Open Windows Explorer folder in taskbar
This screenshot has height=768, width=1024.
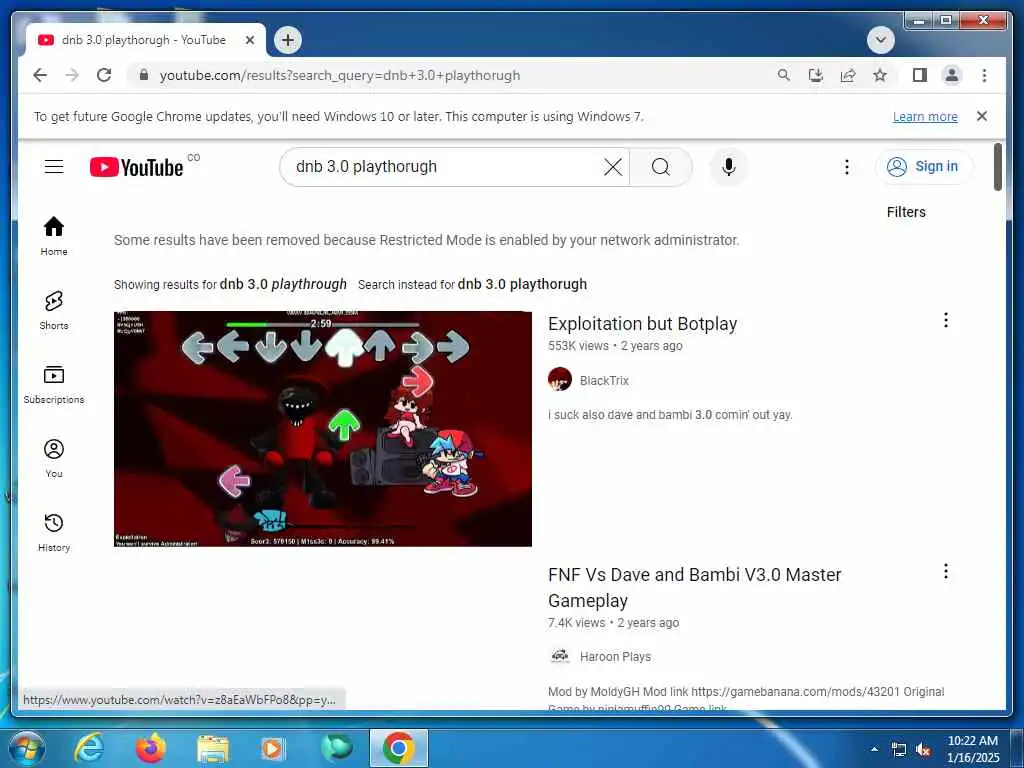coord(213,749)
